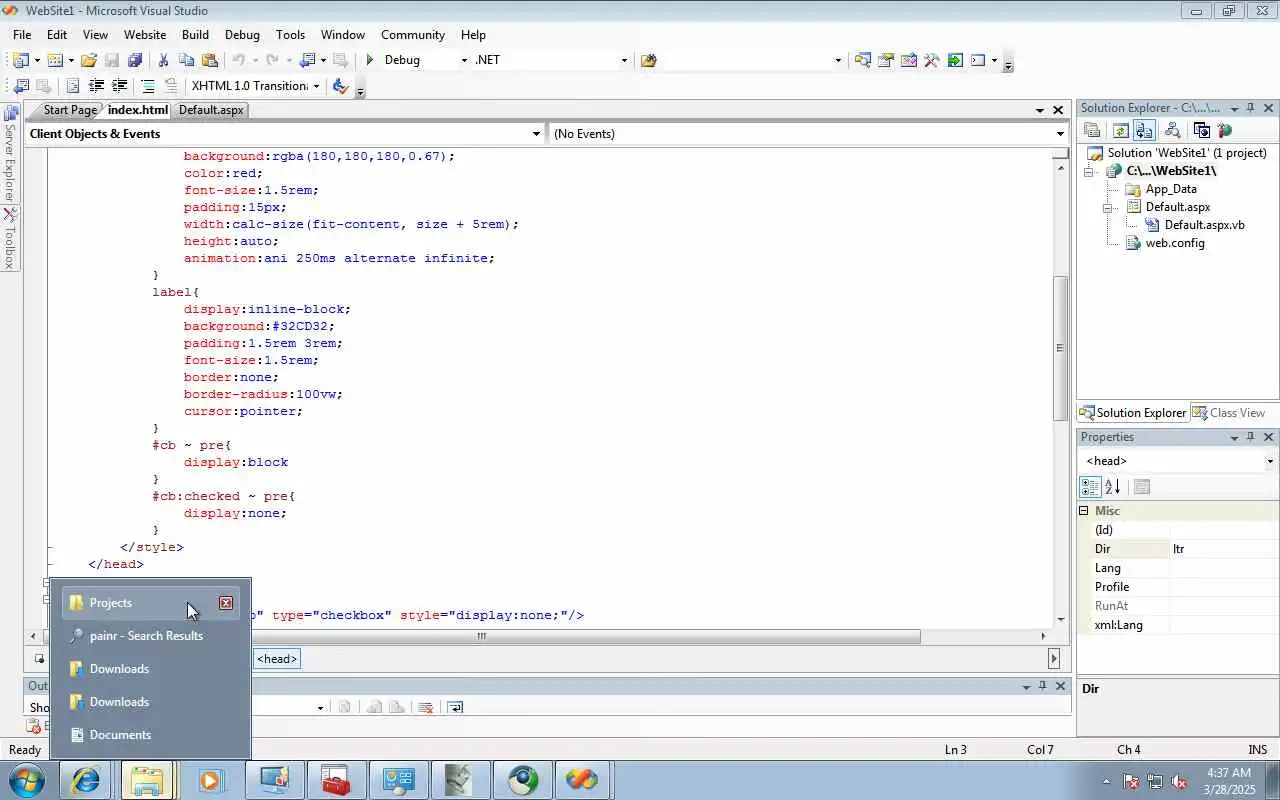The width and height of the screenshot is (1280, 800).
Task: Click the Lang property row
Action: [1177, 568]
